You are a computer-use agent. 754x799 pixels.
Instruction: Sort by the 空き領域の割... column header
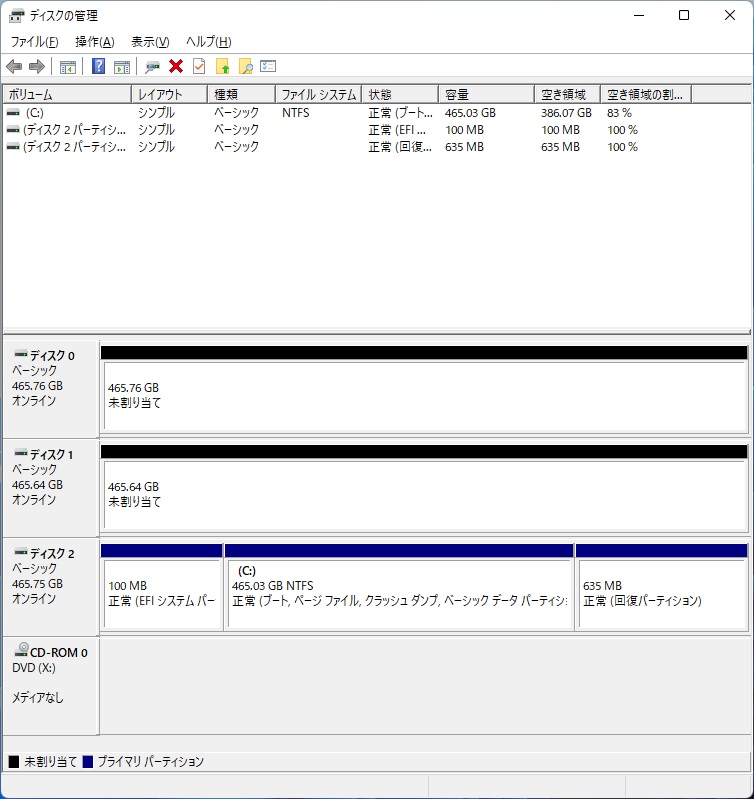646,94
